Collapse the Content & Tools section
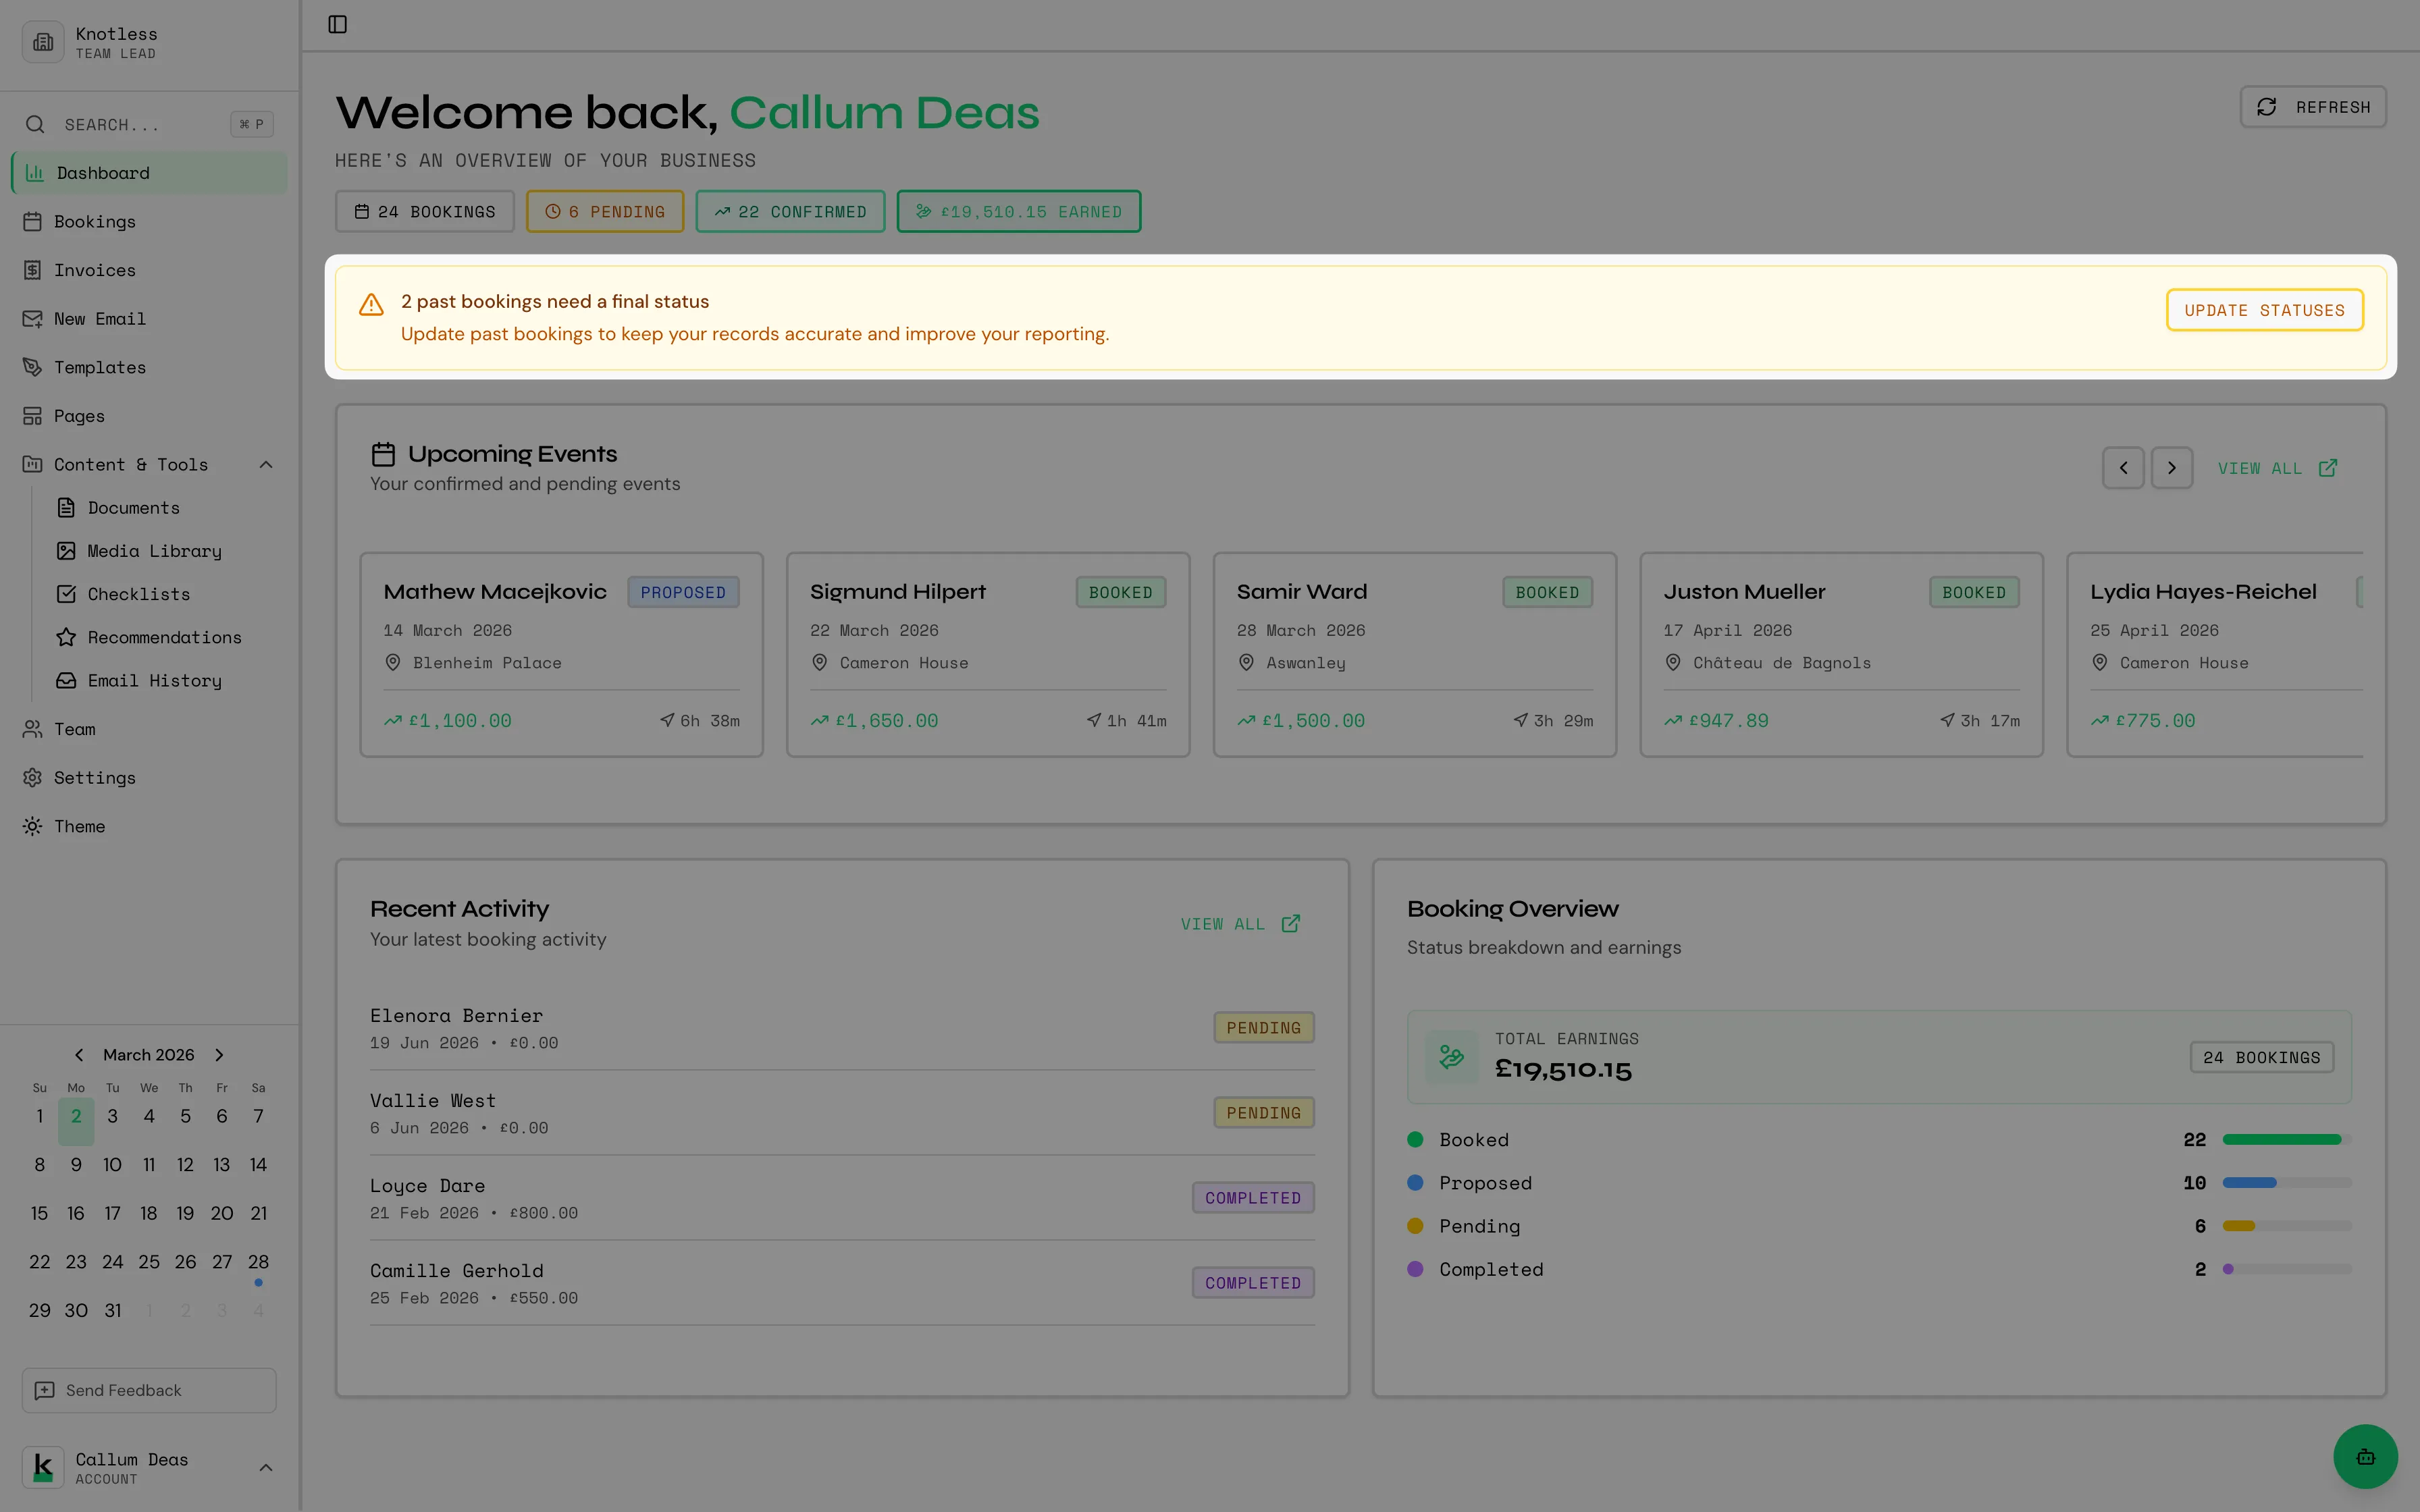The height and width of the screenshot is (1512, 2420). pyautogui.click(x=266, y=464)
